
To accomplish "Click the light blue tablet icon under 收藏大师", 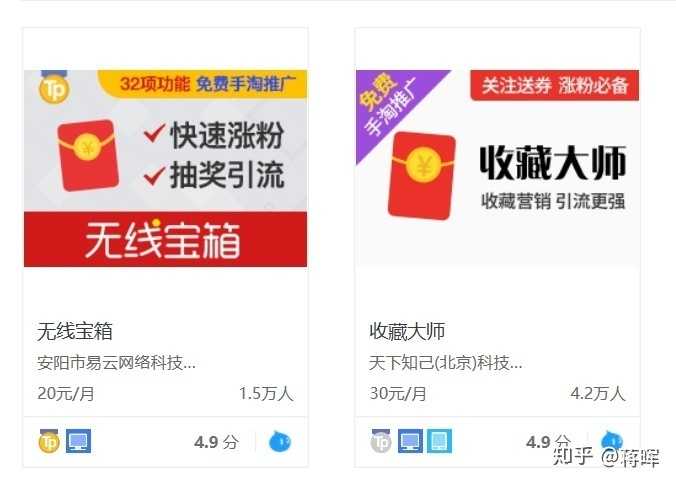I will (439, 441).
